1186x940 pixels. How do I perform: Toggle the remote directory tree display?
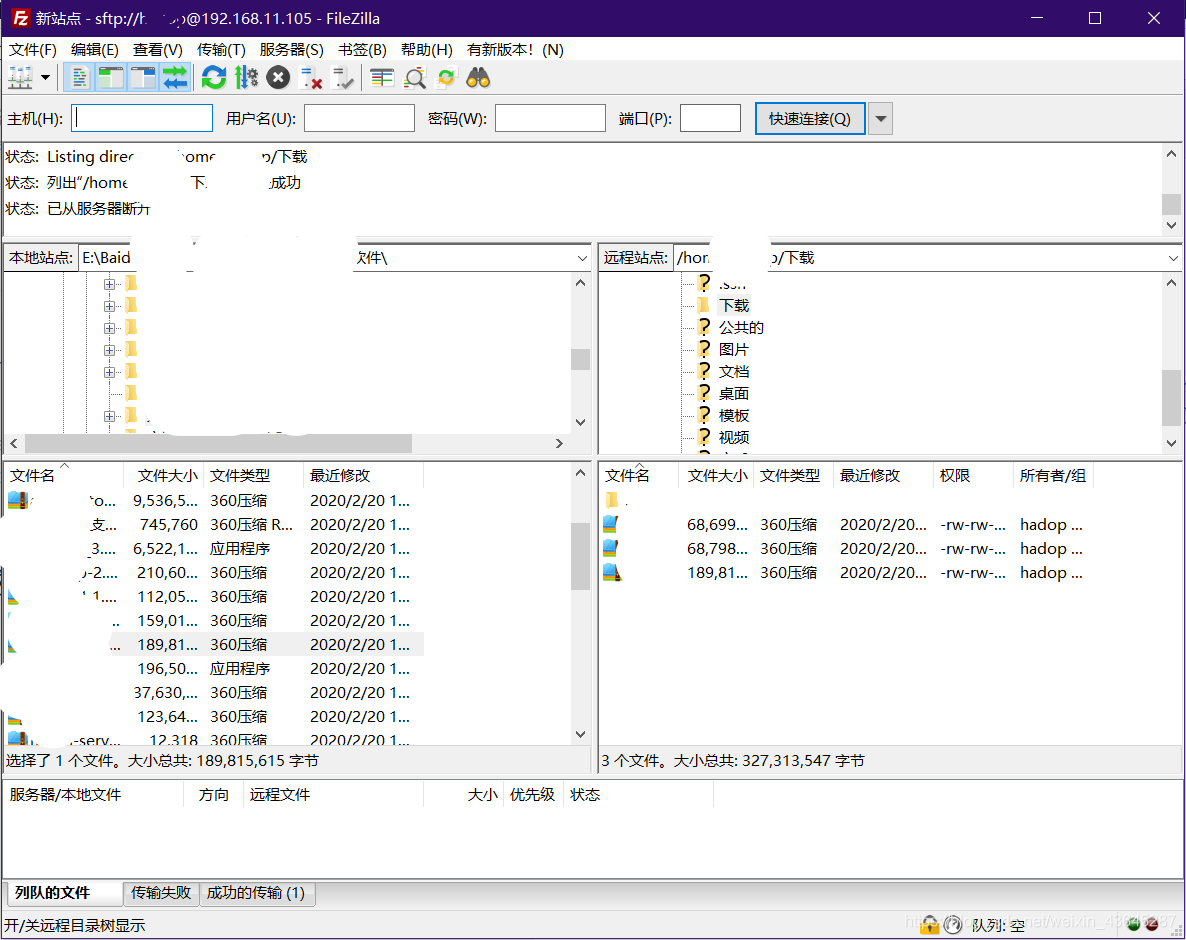[x=142, y=77]
